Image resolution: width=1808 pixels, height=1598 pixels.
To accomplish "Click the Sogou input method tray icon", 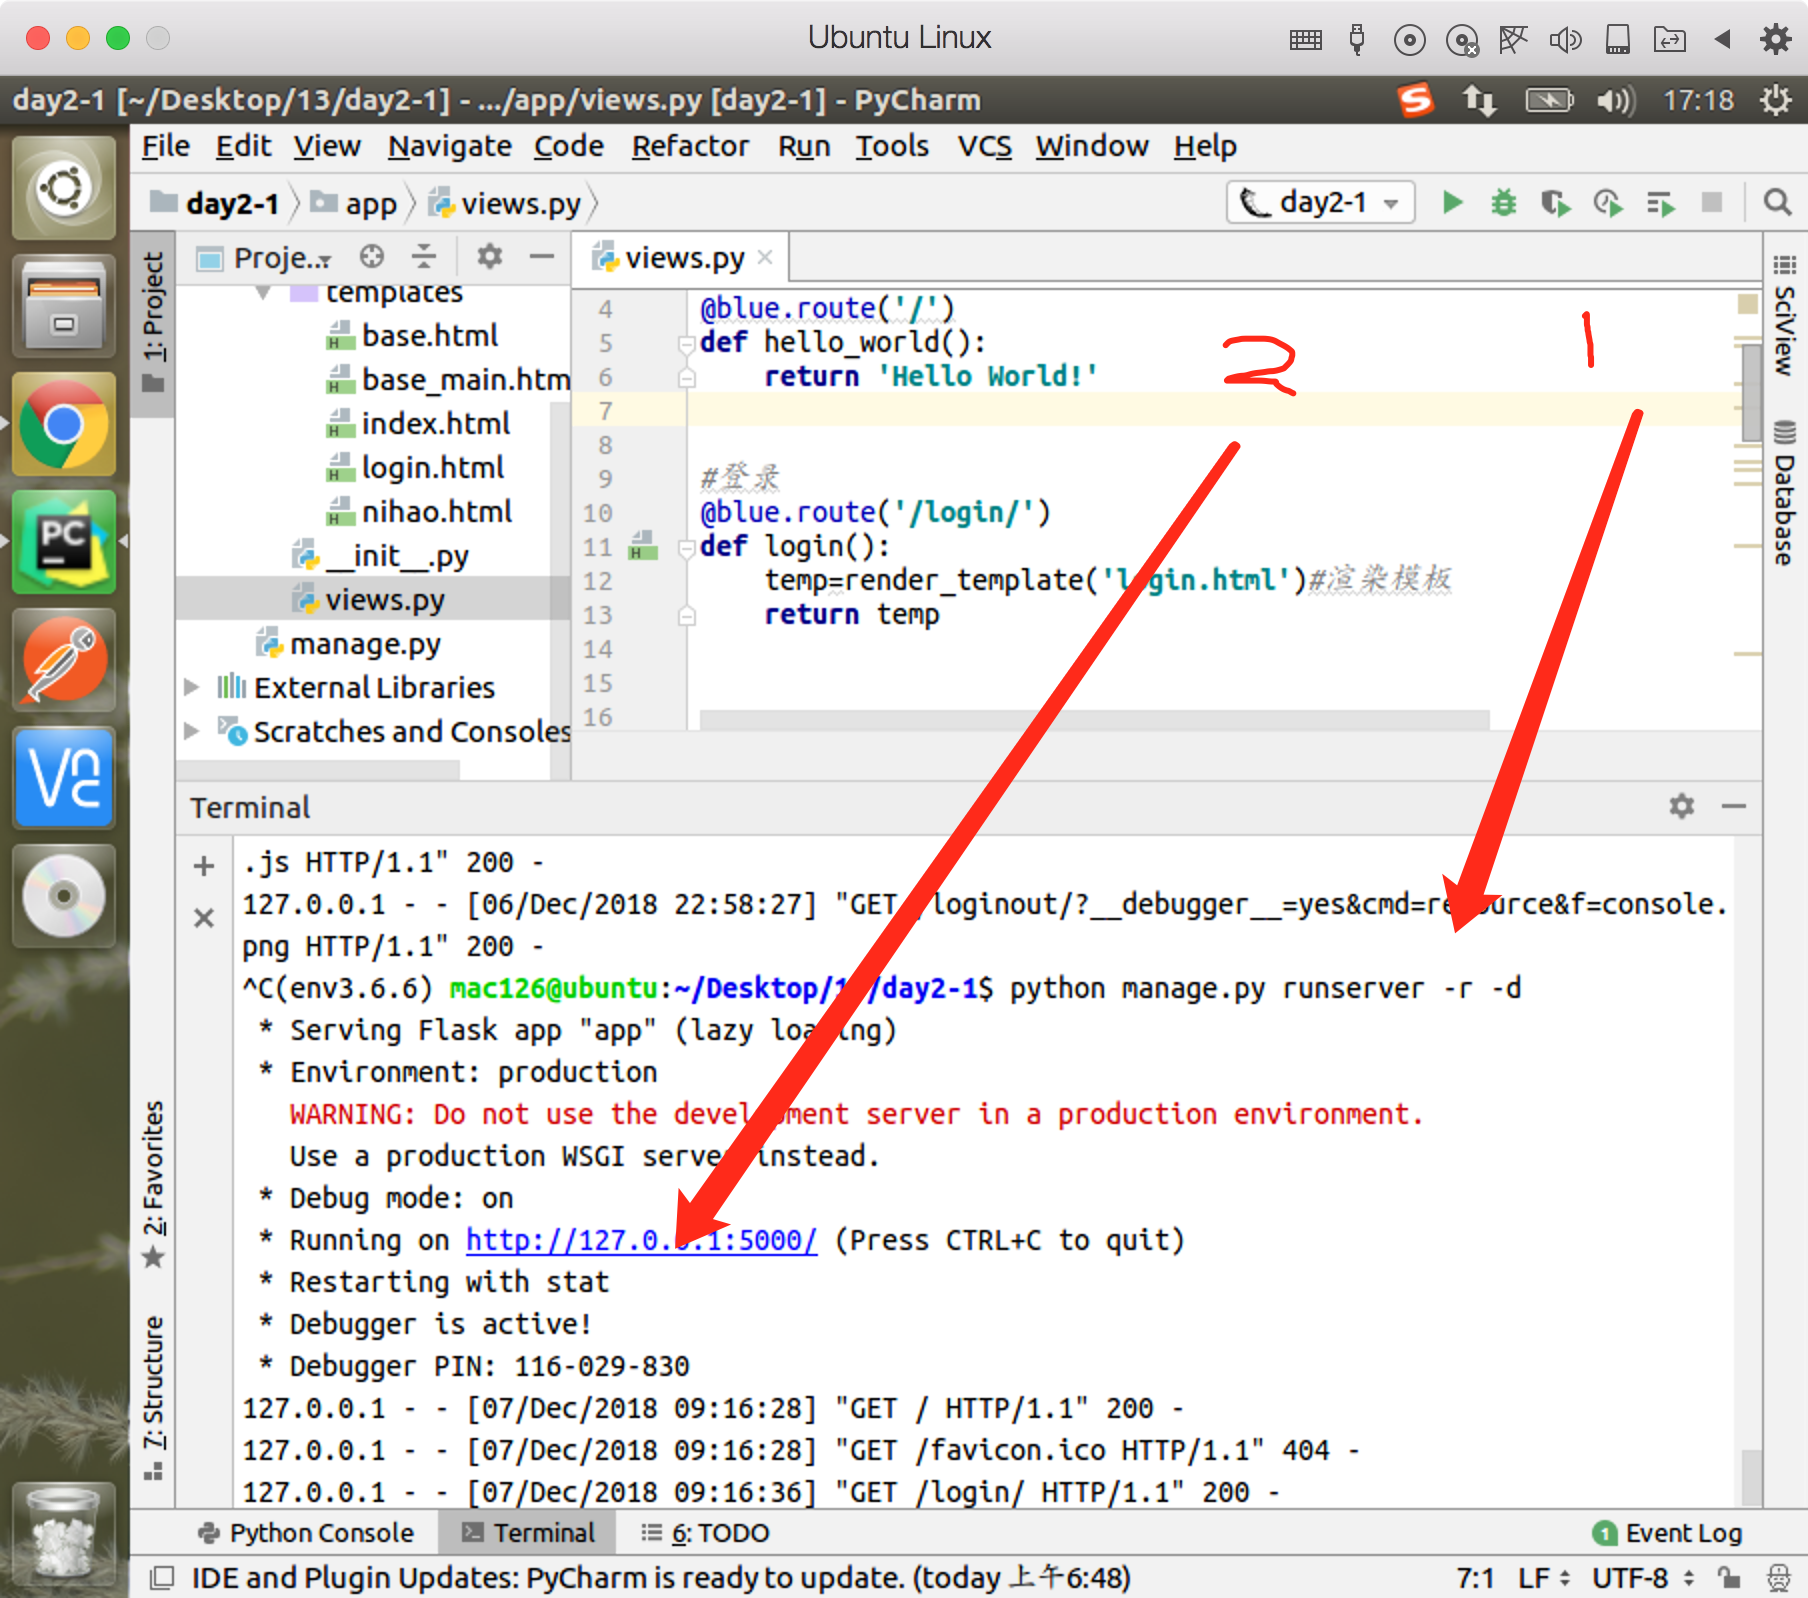I will coord(1416,100).
